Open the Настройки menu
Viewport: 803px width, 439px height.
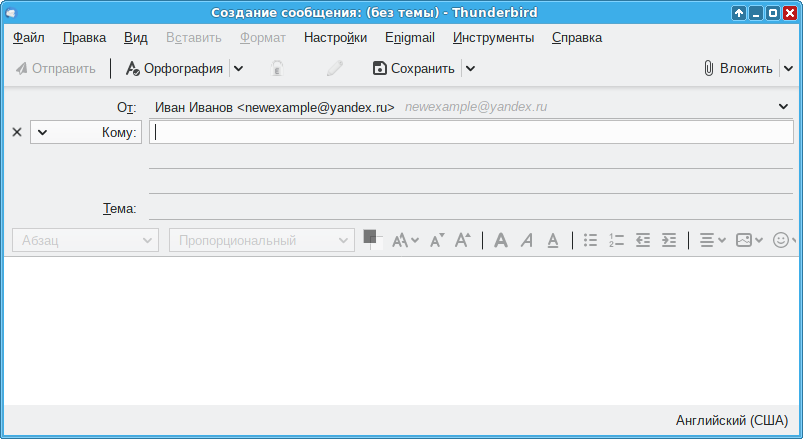(335, 38)
